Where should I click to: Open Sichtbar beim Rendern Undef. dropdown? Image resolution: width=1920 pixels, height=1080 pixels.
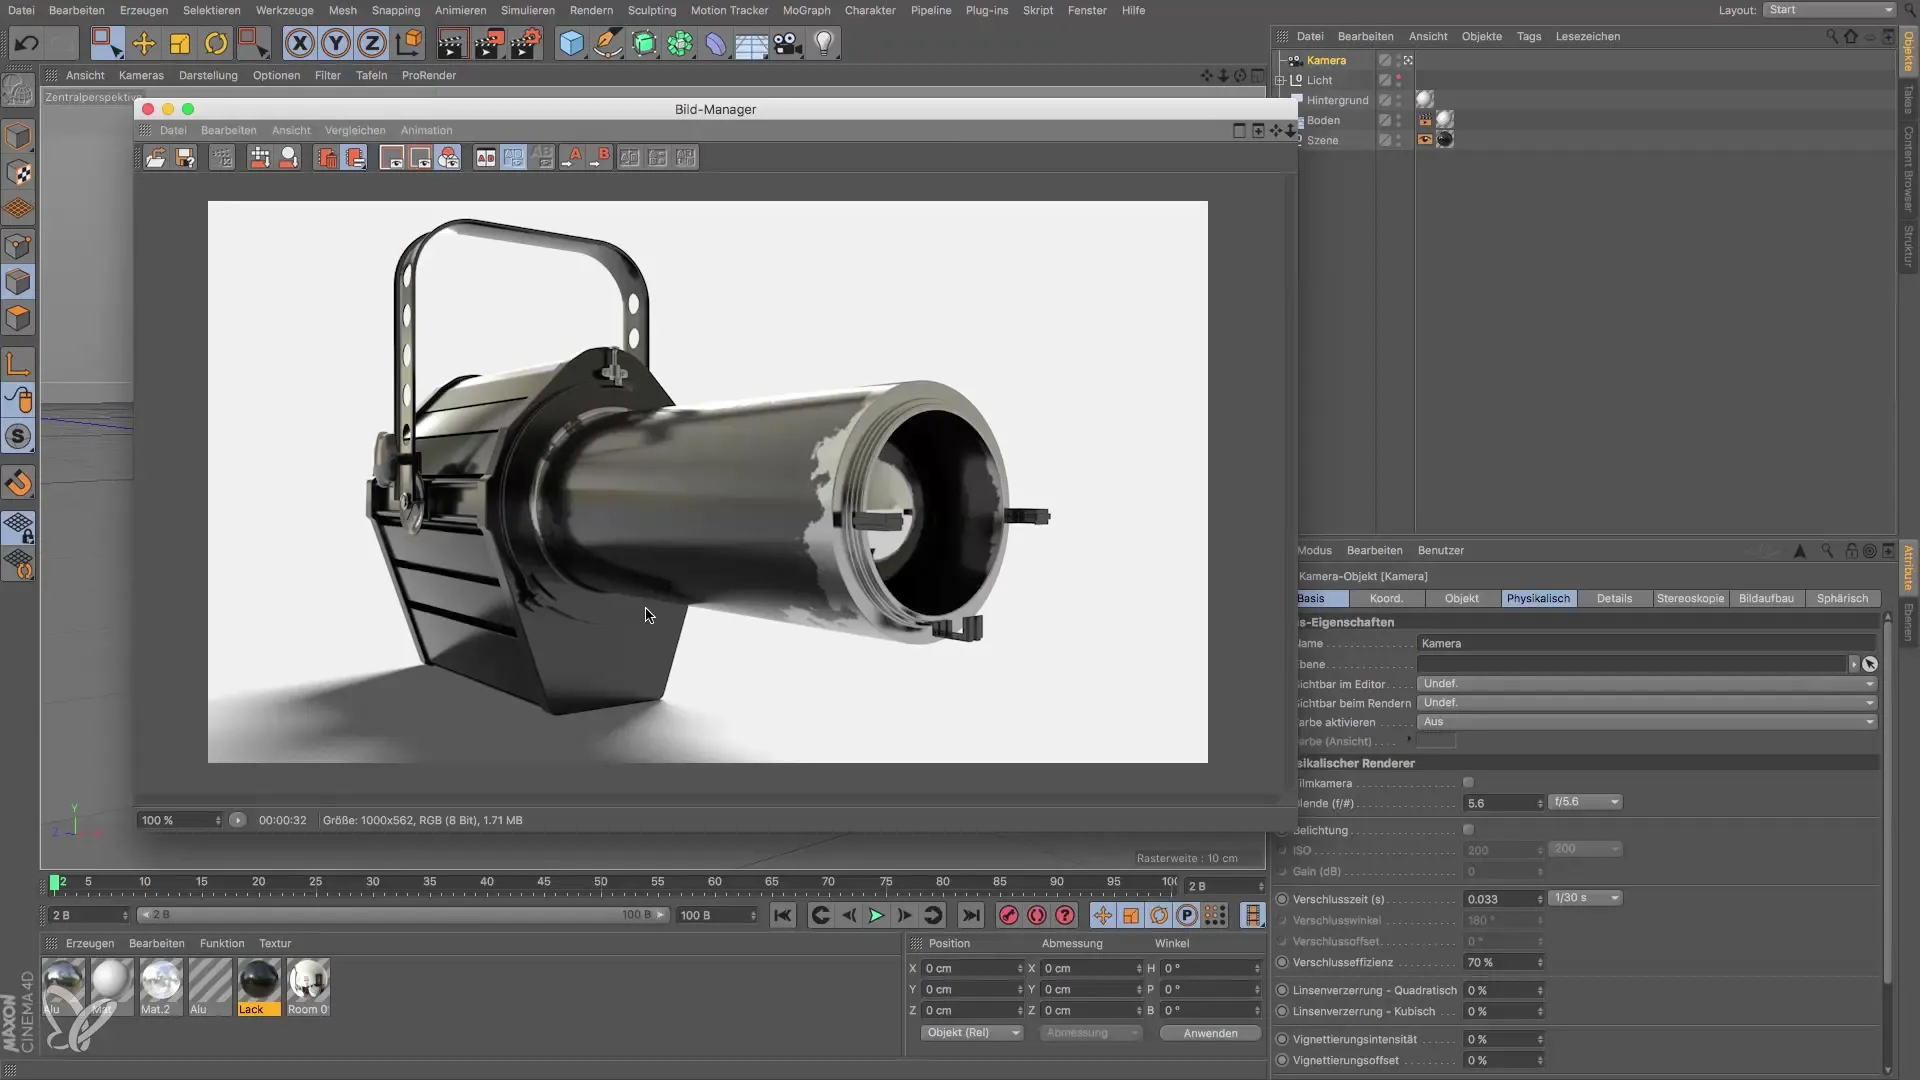[1647, 703]
